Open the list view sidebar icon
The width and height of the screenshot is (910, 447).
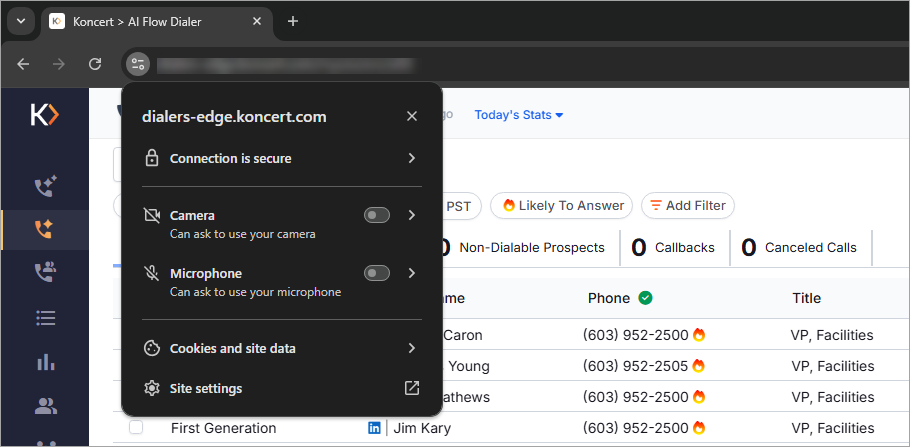45,318
